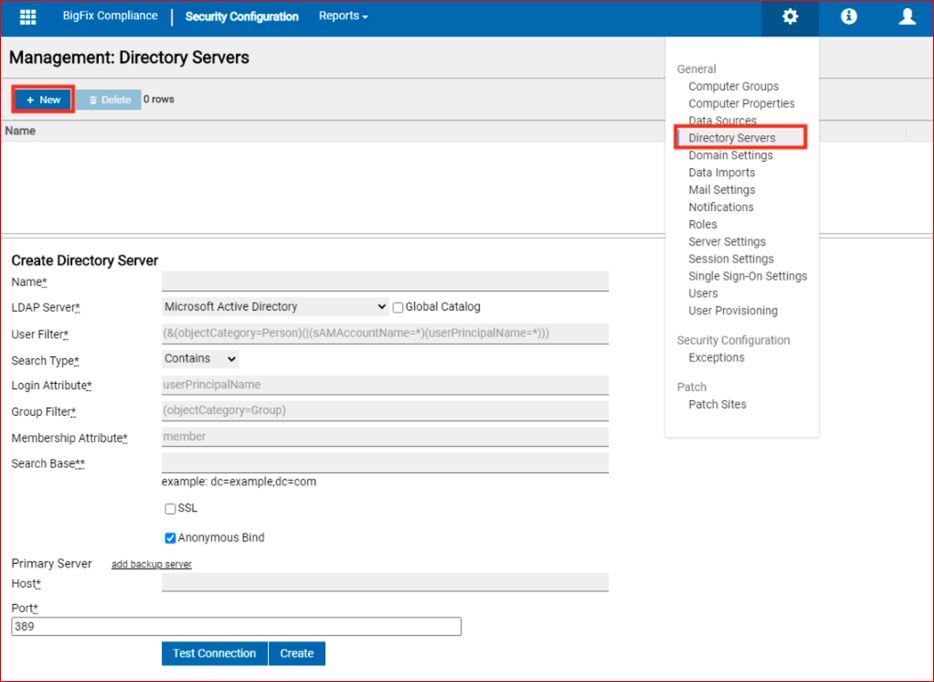Open Notifications menu entry
The image size is (934, 682).
point(721,207)
